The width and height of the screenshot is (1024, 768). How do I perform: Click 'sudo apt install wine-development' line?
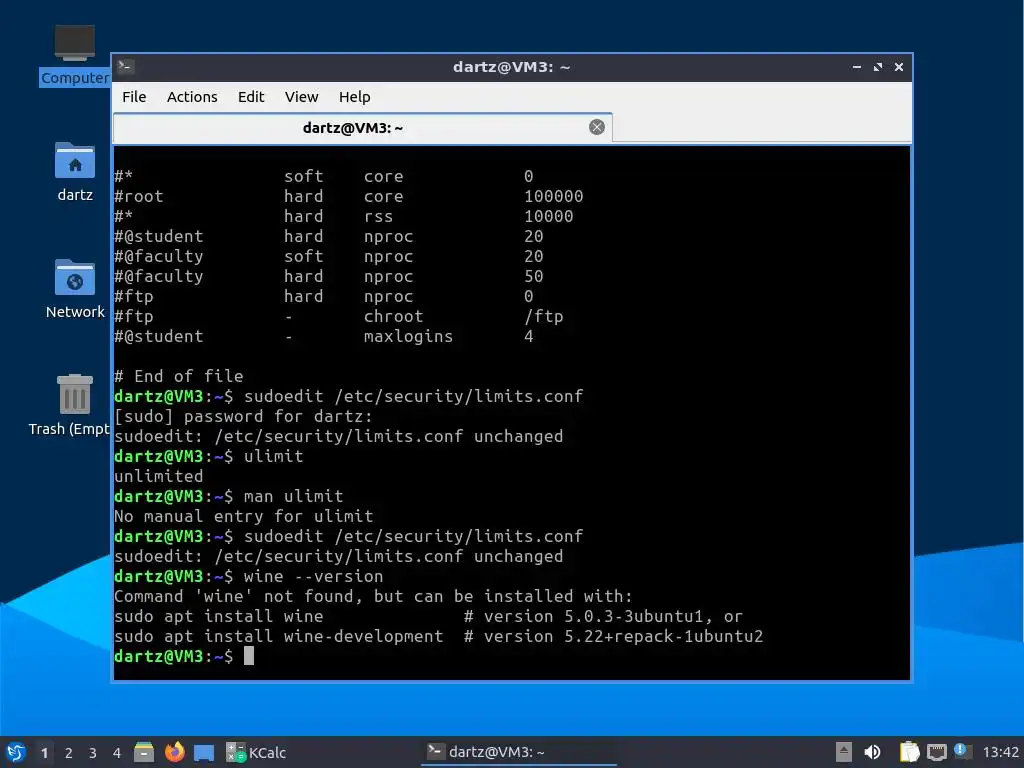click(x=279, y=637)
